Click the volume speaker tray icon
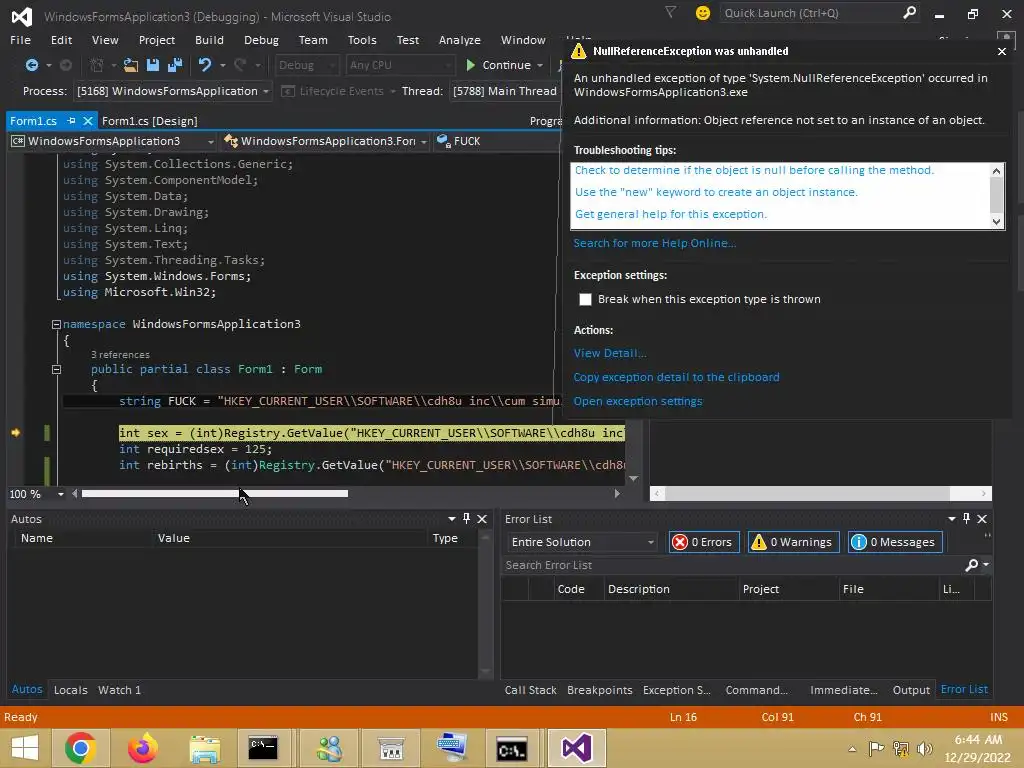This screenshot has height=768, width=1024. coord(924,748)
